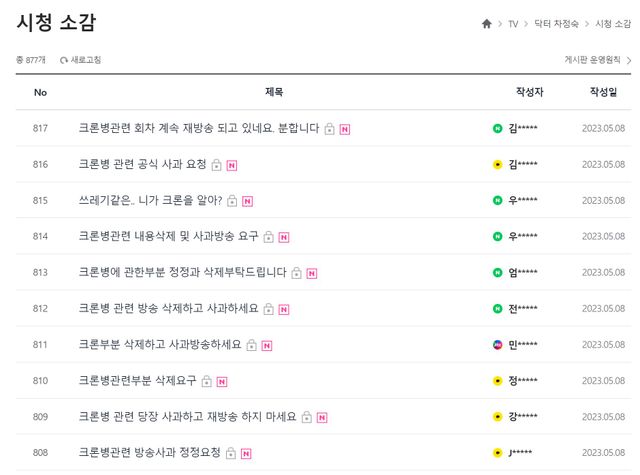Screen dimensions: 640x475
Task: Click lock icon on post 817
Action: (329, 129)
